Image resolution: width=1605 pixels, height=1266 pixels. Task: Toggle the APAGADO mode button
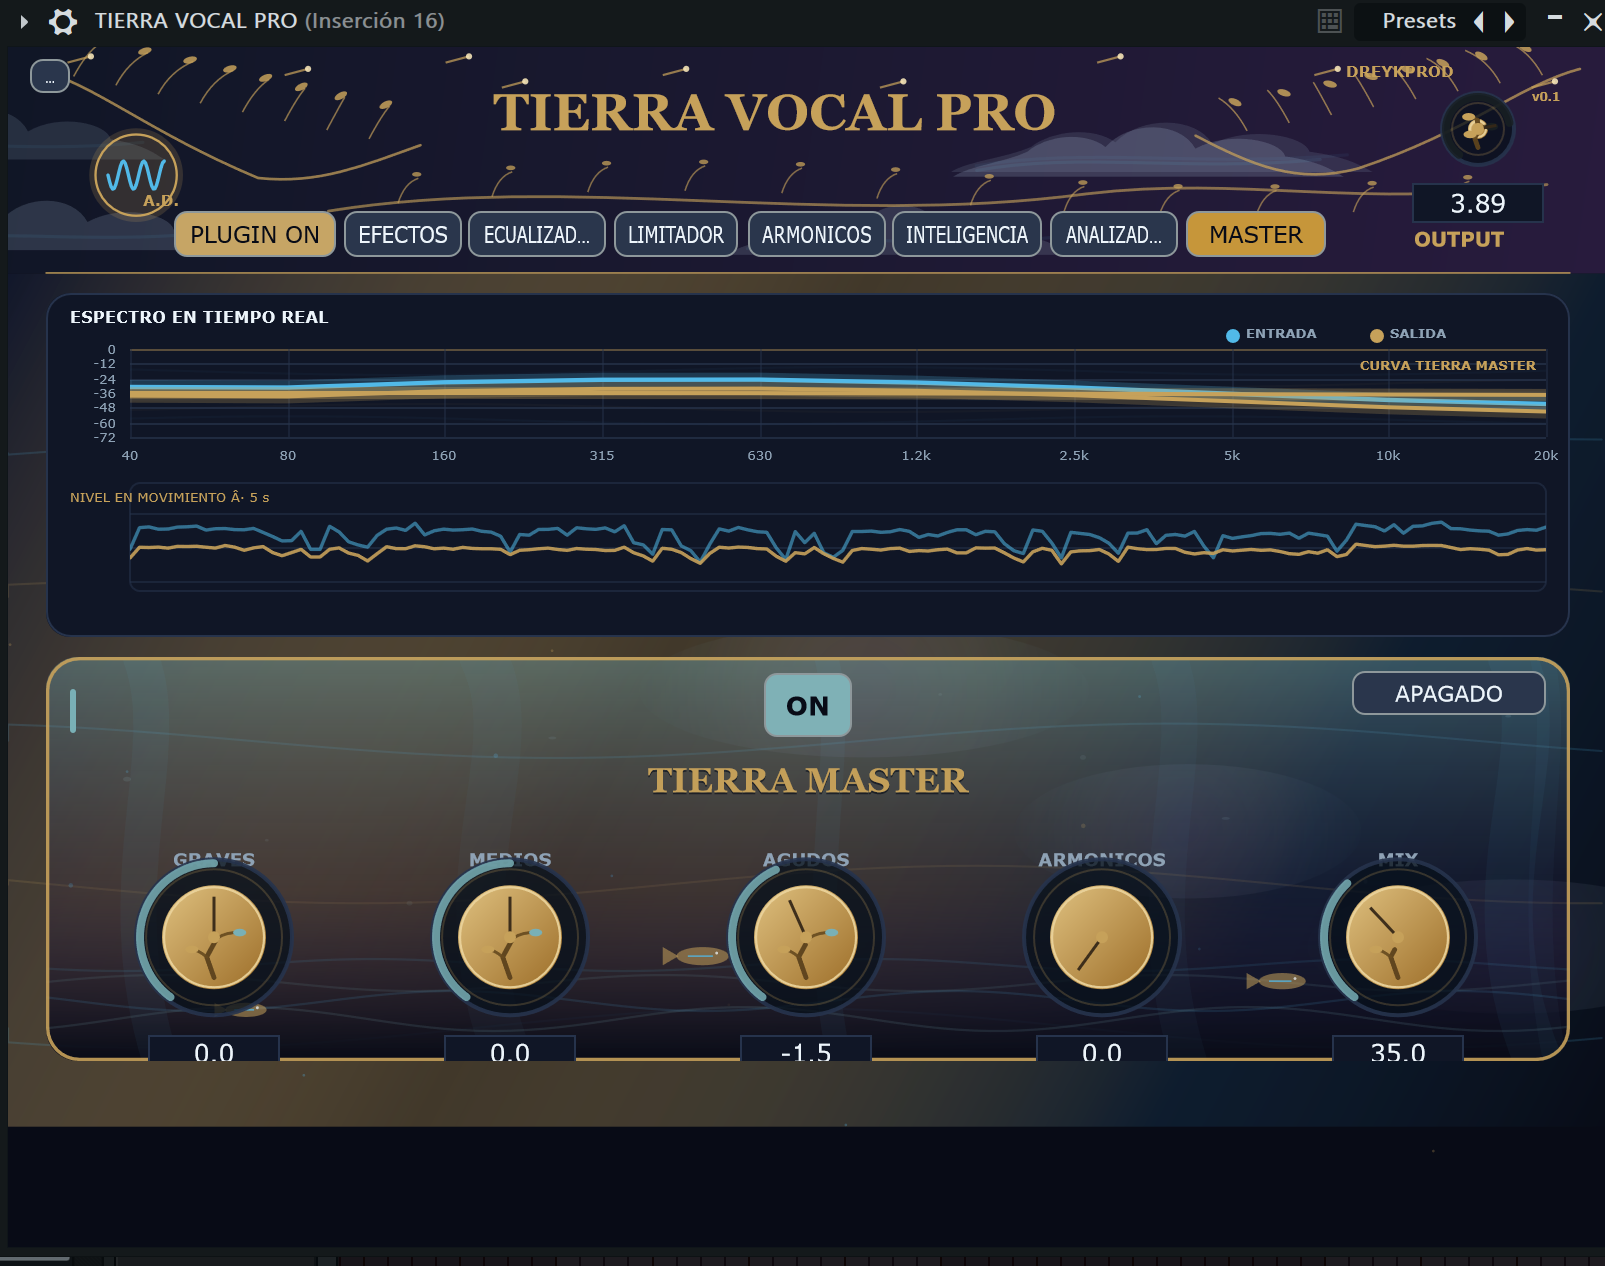click(1448, 693)
